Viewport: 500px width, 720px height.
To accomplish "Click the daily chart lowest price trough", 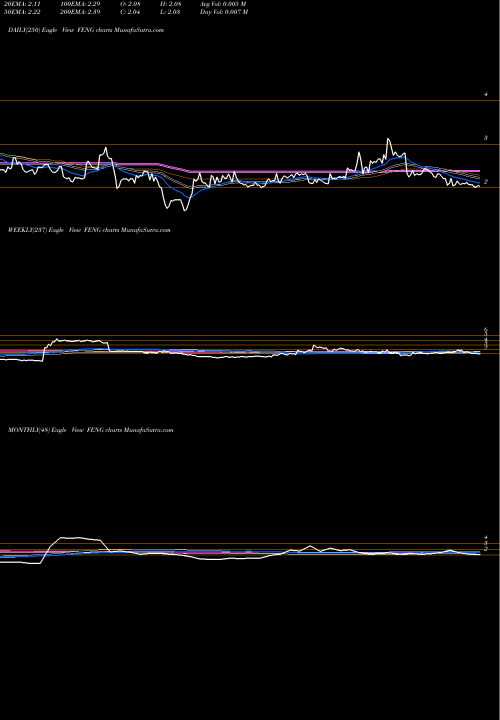I will coord(185,210).
